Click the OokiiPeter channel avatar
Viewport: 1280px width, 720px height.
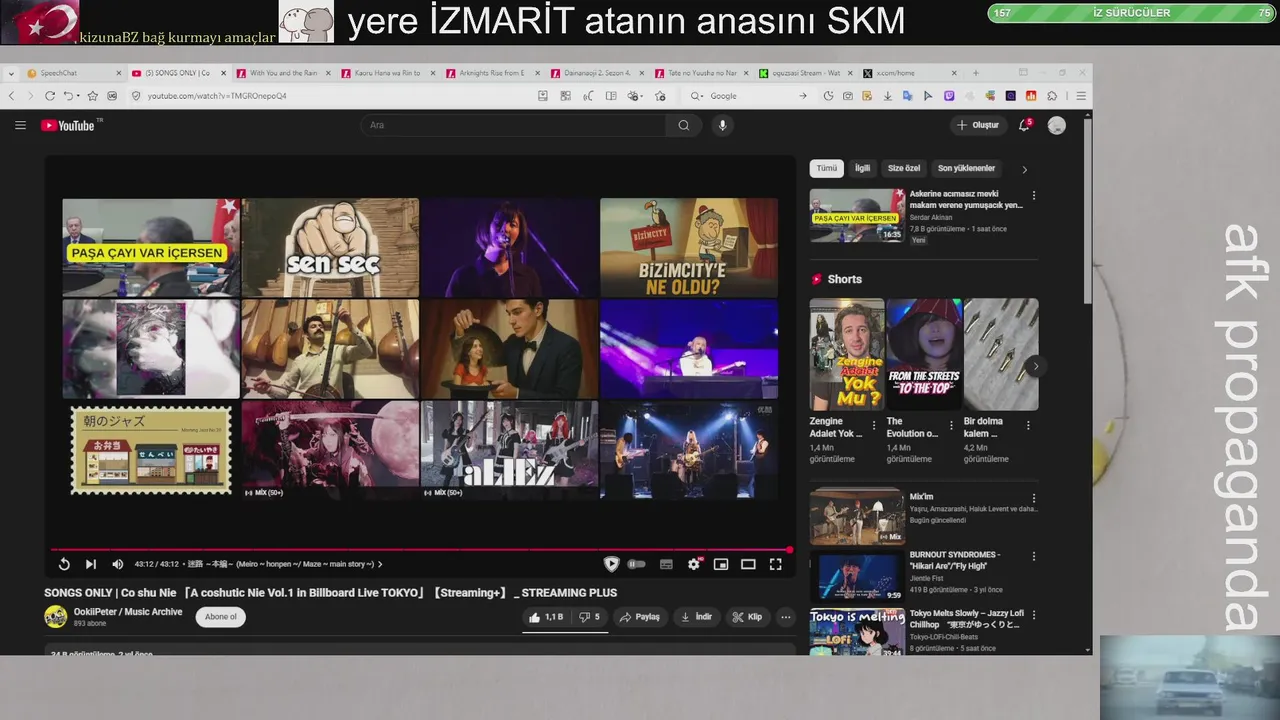[56, 616]
